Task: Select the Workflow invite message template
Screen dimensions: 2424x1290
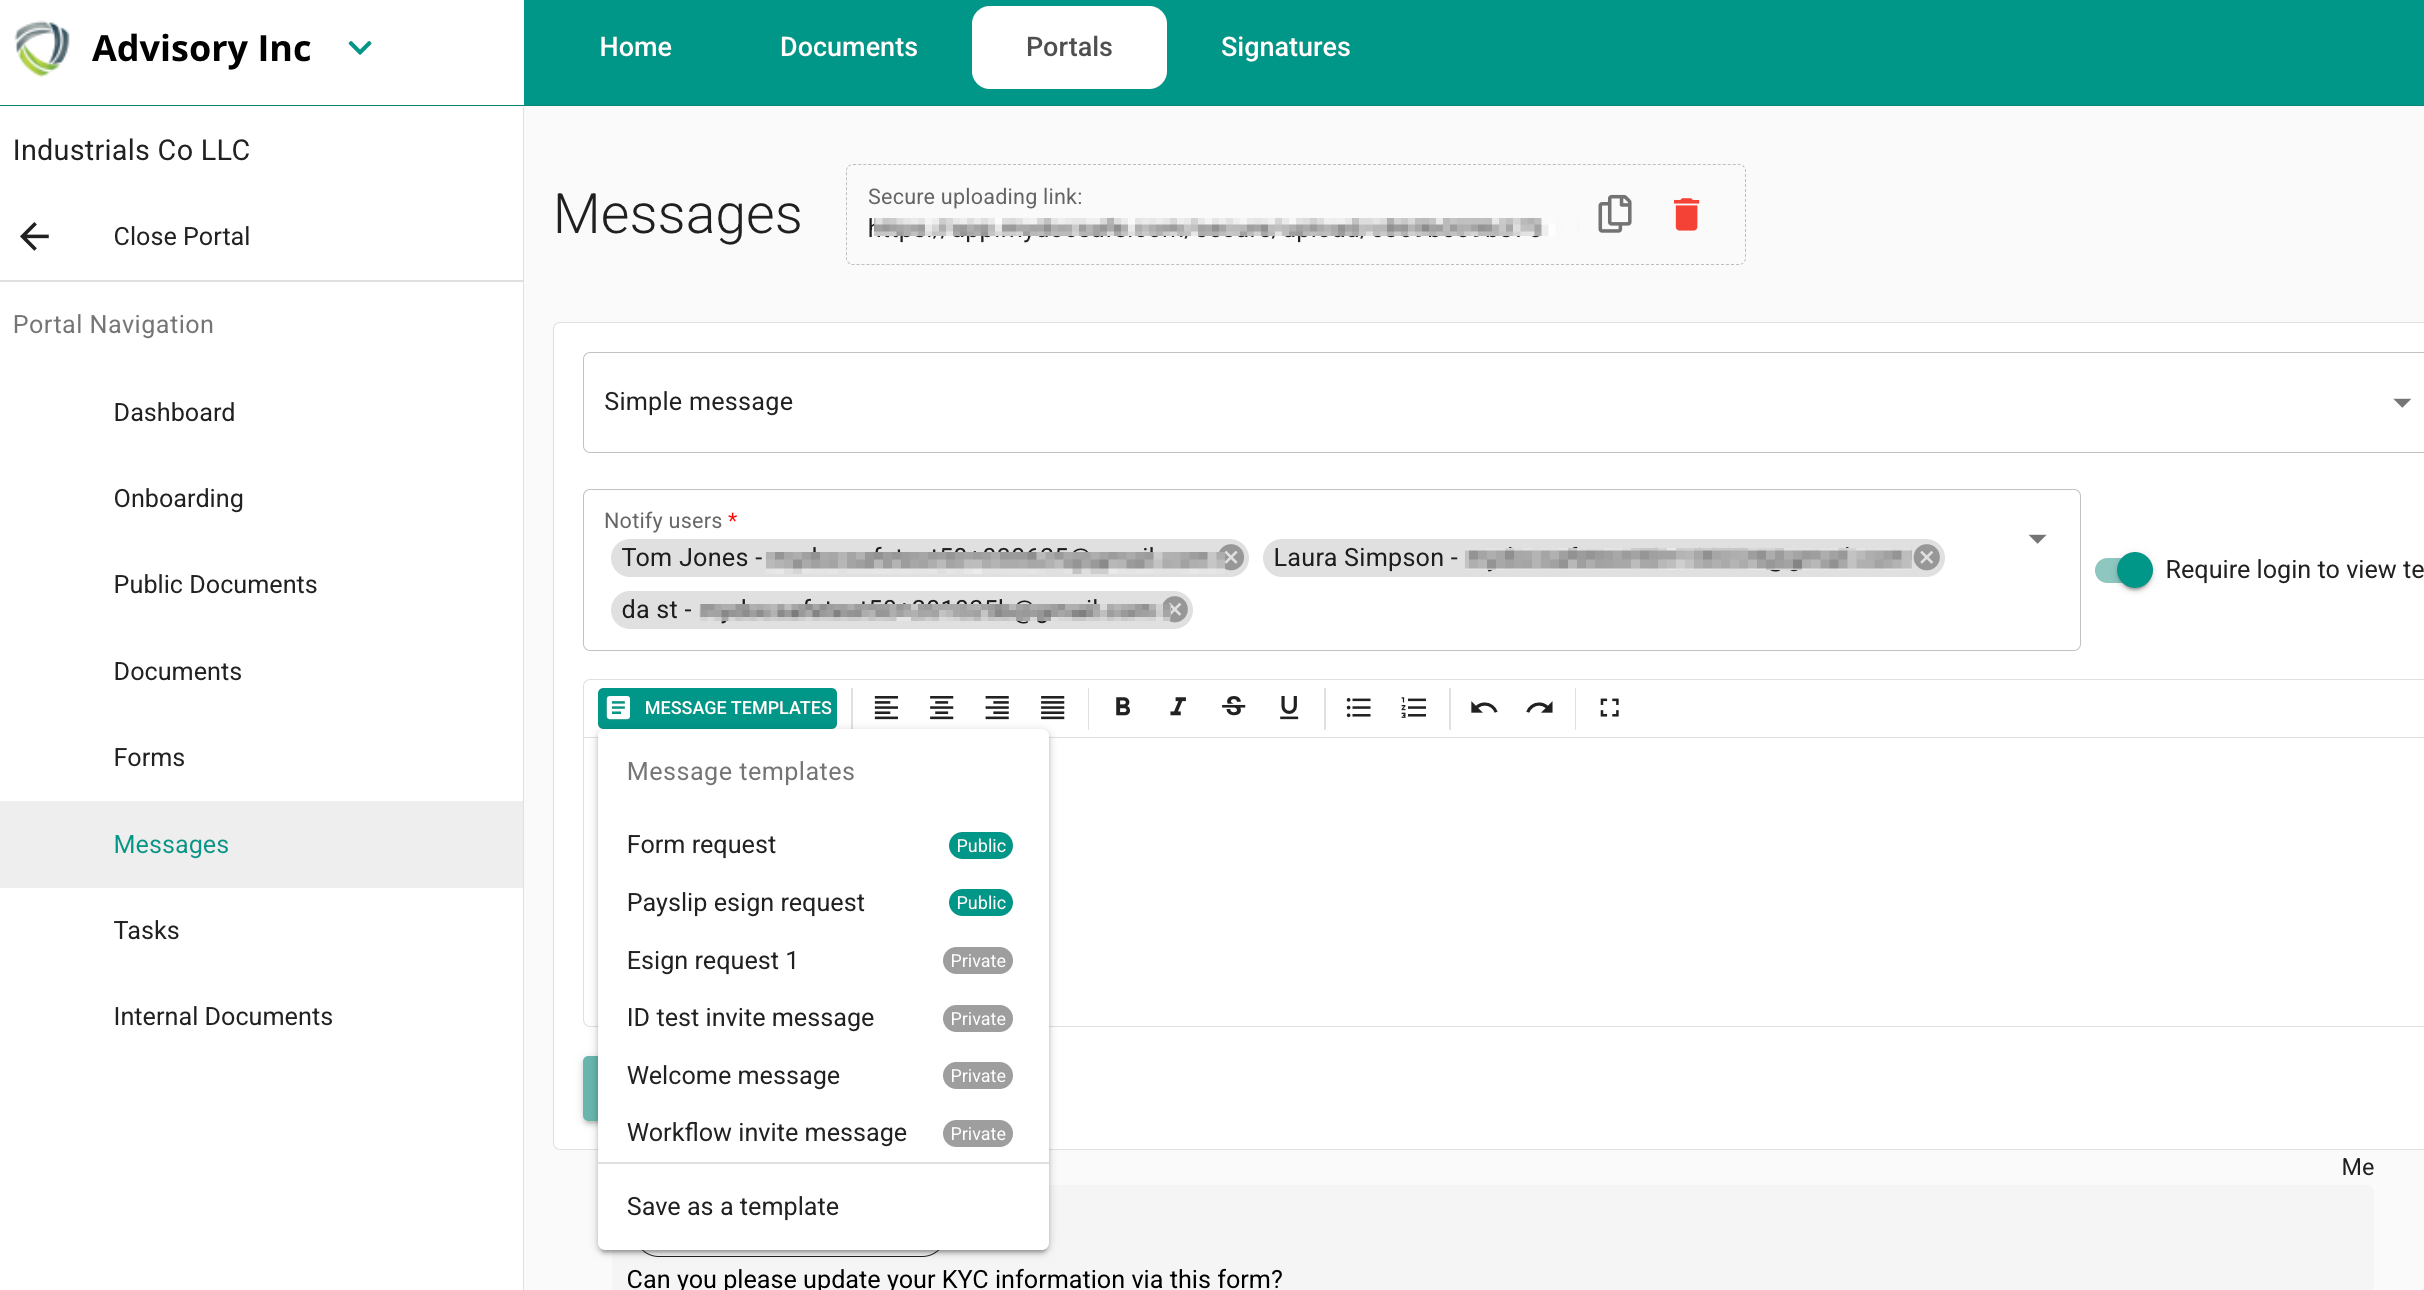Action: [766, 1131]
